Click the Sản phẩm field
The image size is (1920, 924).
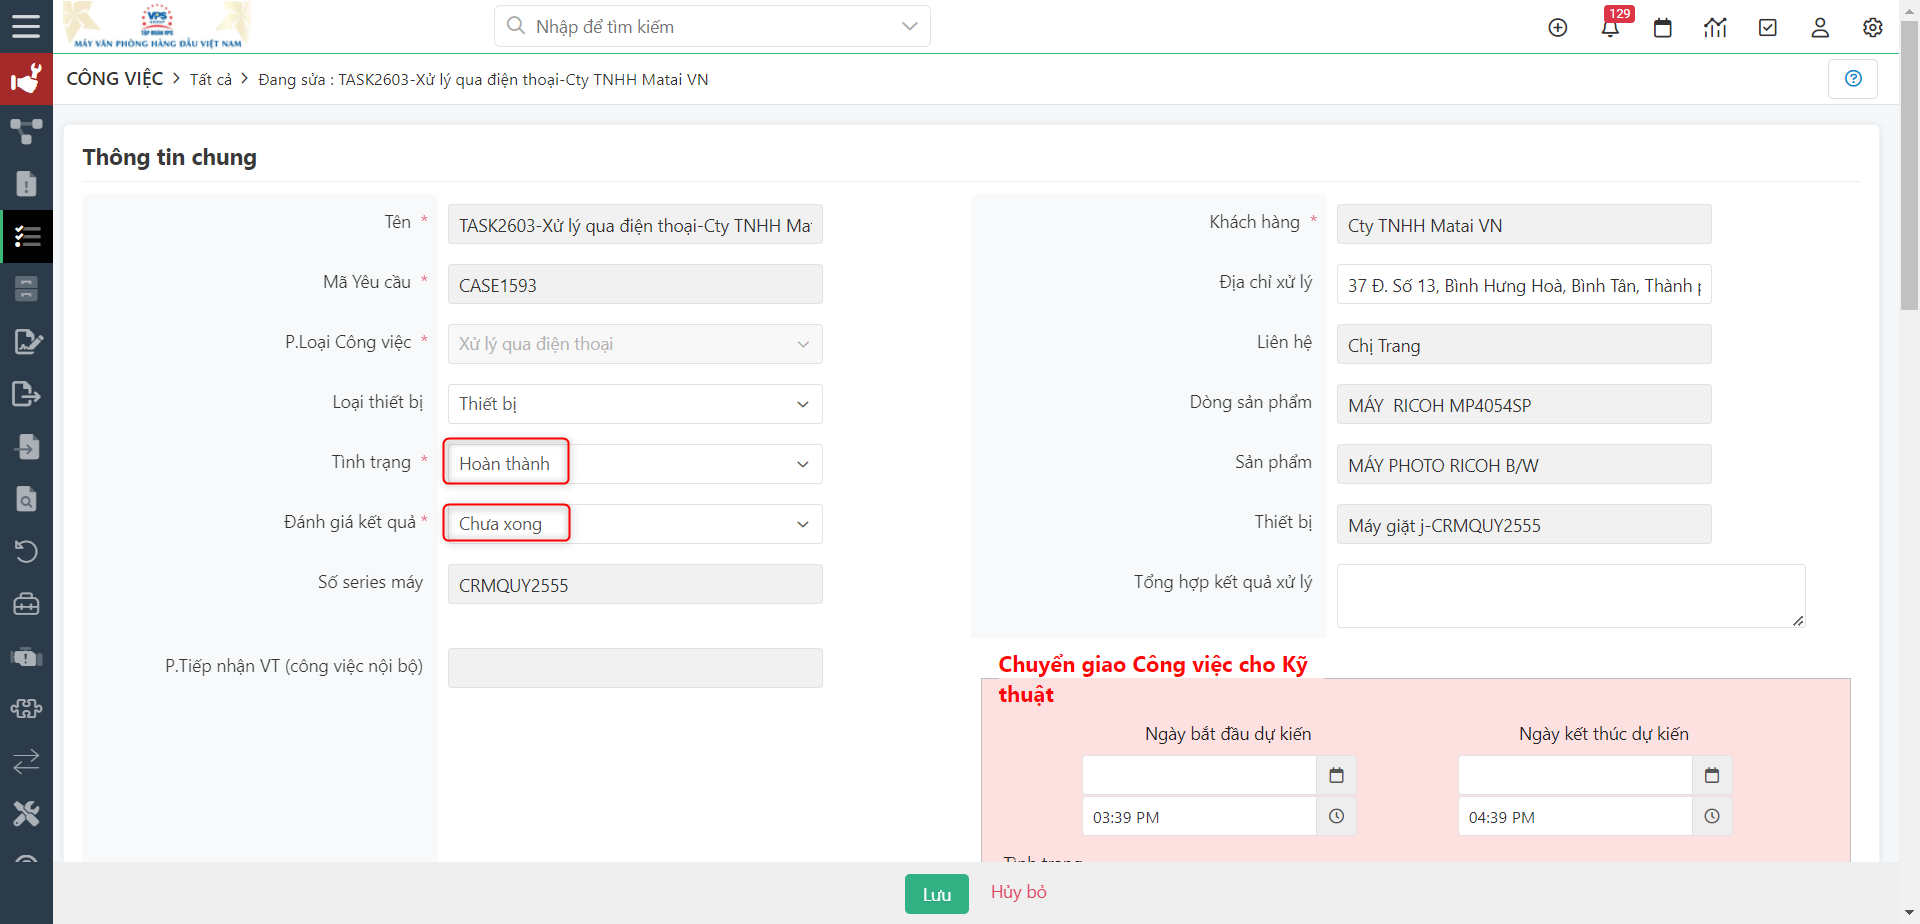[1524, 465]
